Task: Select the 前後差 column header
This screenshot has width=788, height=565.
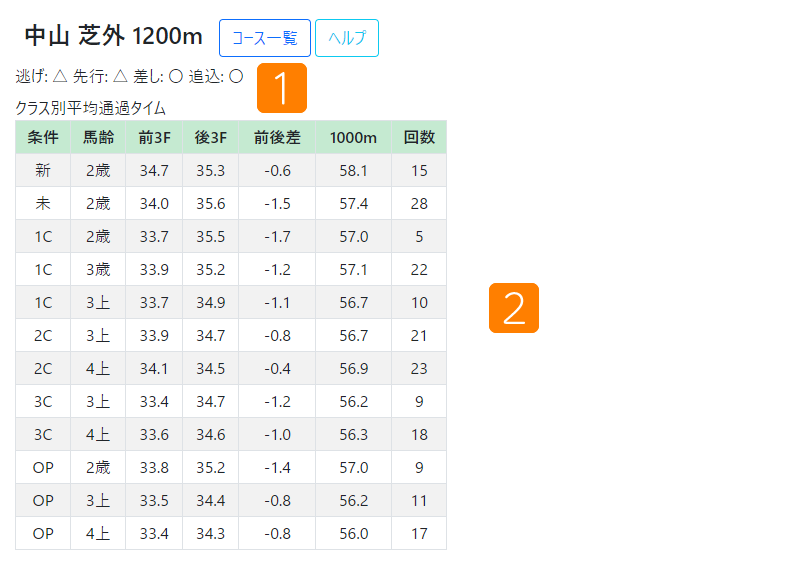Action: (x=277, y=137)
